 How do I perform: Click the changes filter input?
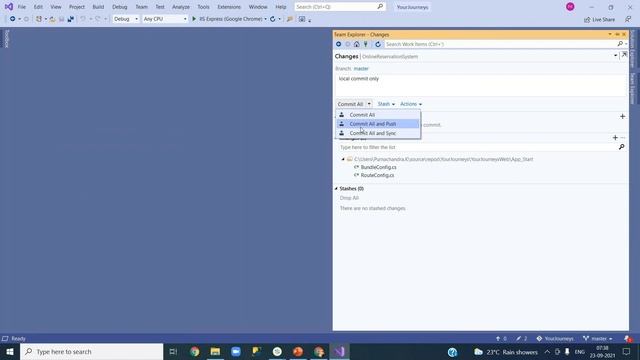[478, 147]
